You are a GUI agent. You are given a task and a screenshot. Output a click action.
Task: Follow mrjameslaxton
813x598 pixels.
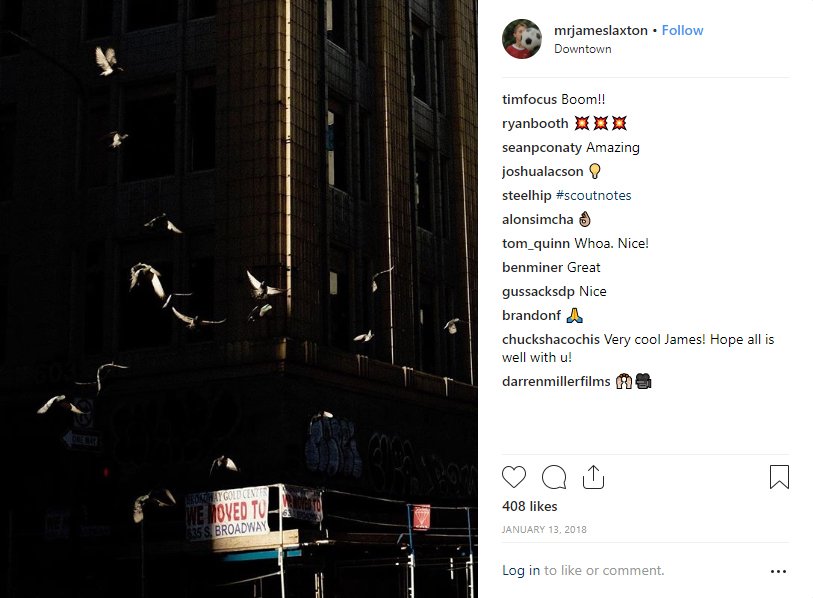[x=682, y=31]
